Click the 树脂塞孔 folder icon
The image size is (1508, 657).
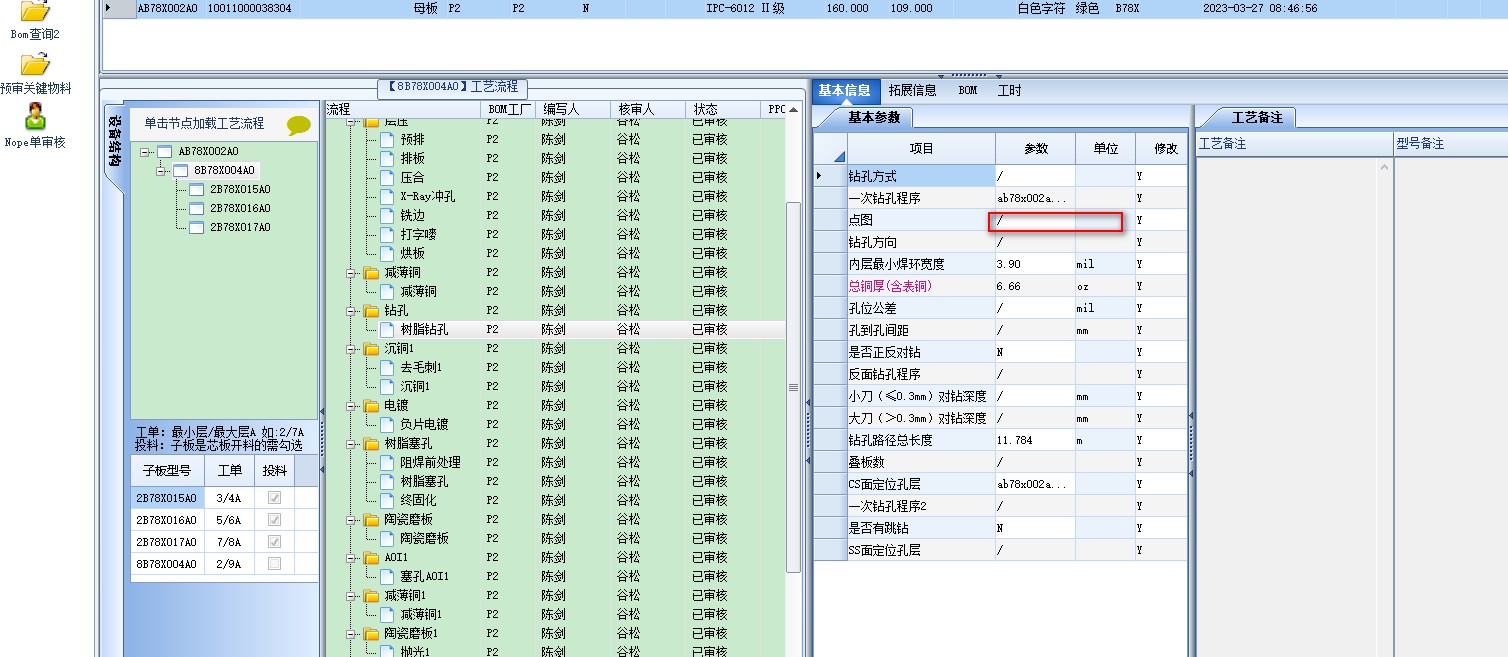371,443
